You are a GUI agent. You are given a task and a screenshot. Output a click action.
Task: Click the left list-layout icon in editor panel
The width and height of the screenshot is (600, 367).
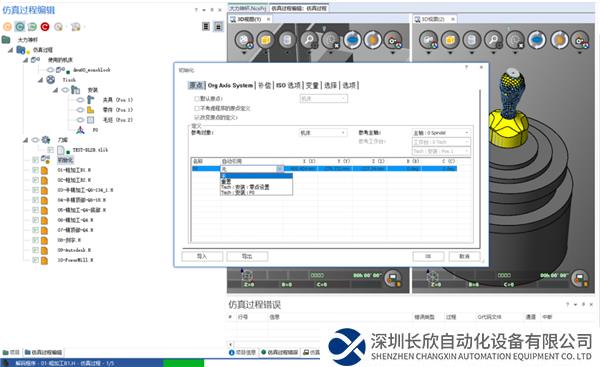206,26
